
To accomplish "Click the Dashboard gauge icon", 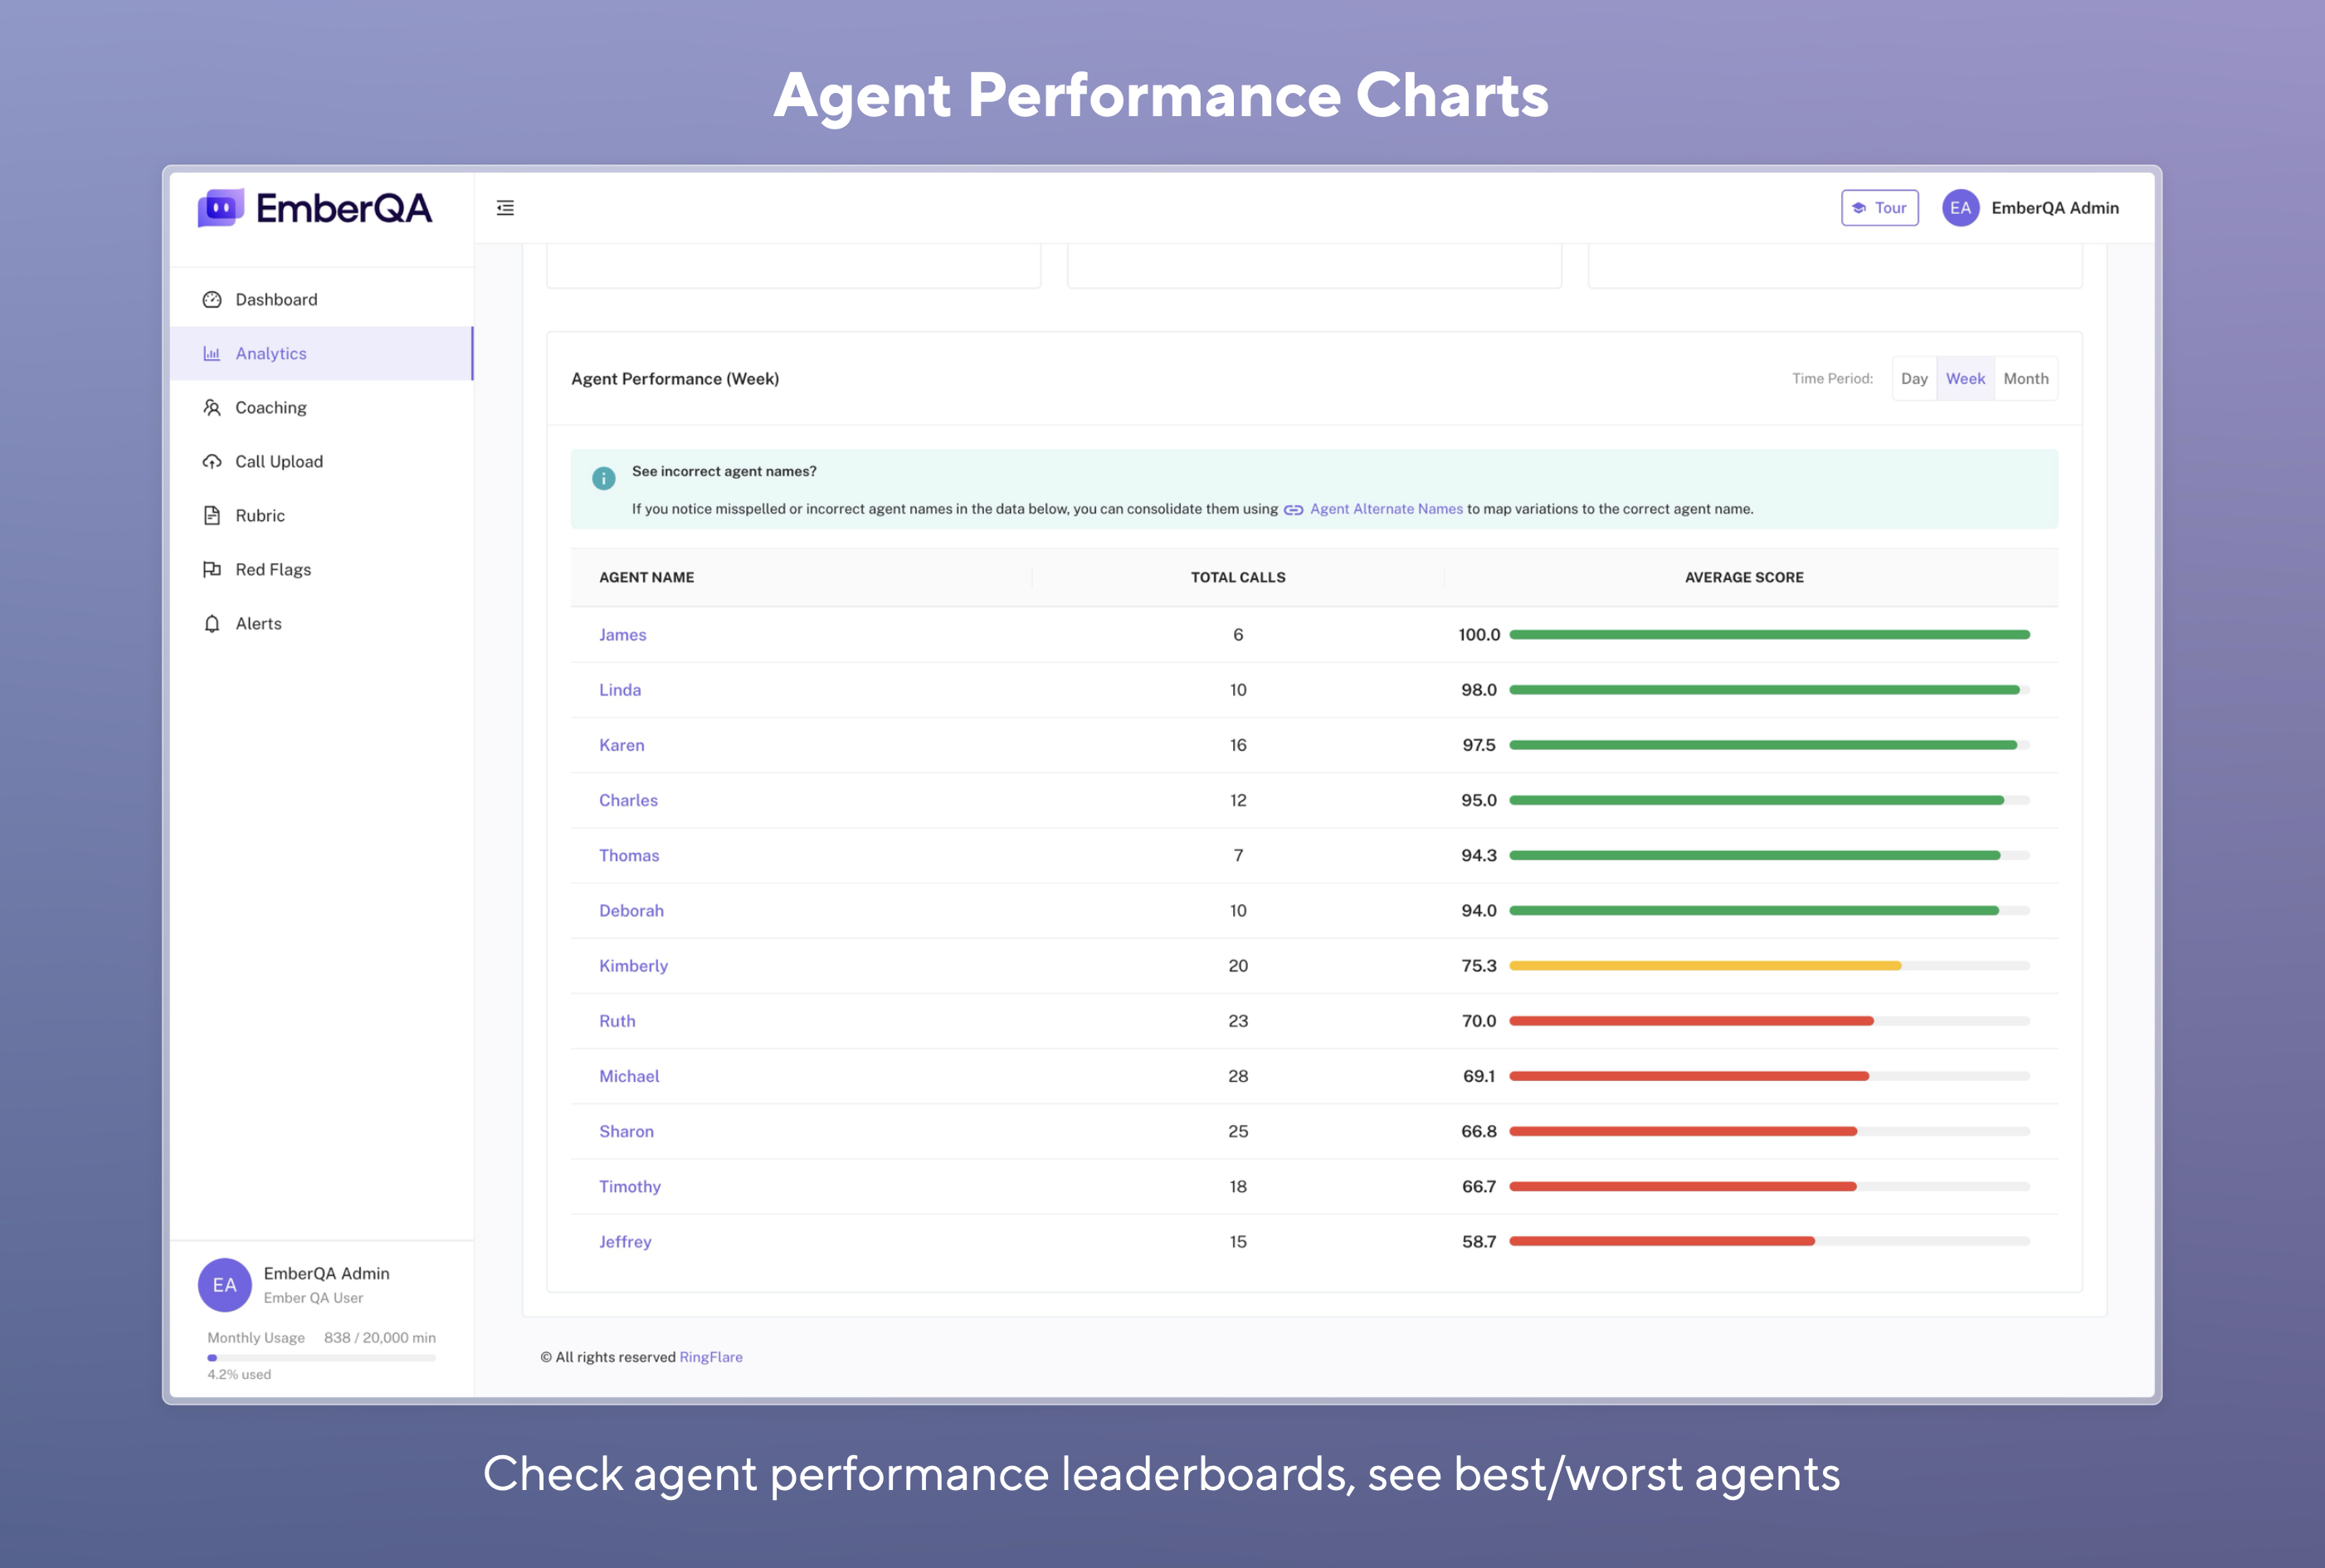I will point(212,300).
